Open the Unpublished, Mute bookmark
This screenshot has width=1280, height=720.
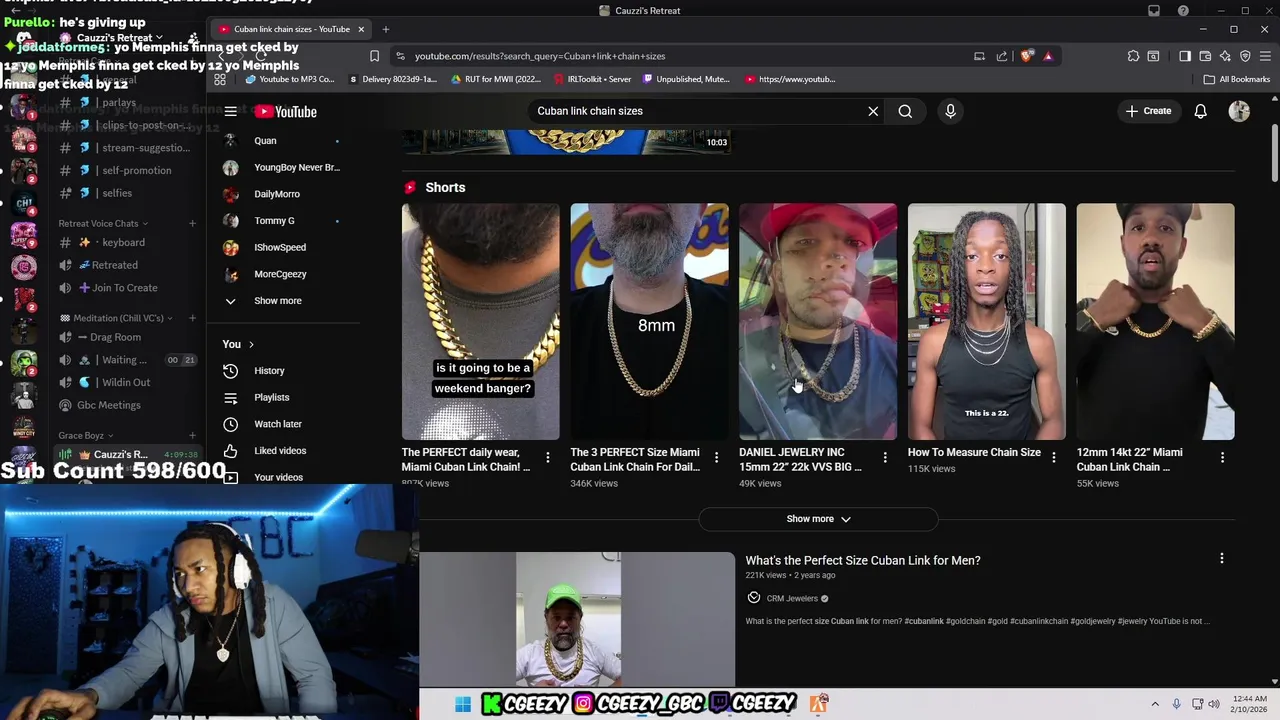tap(687, 79)
